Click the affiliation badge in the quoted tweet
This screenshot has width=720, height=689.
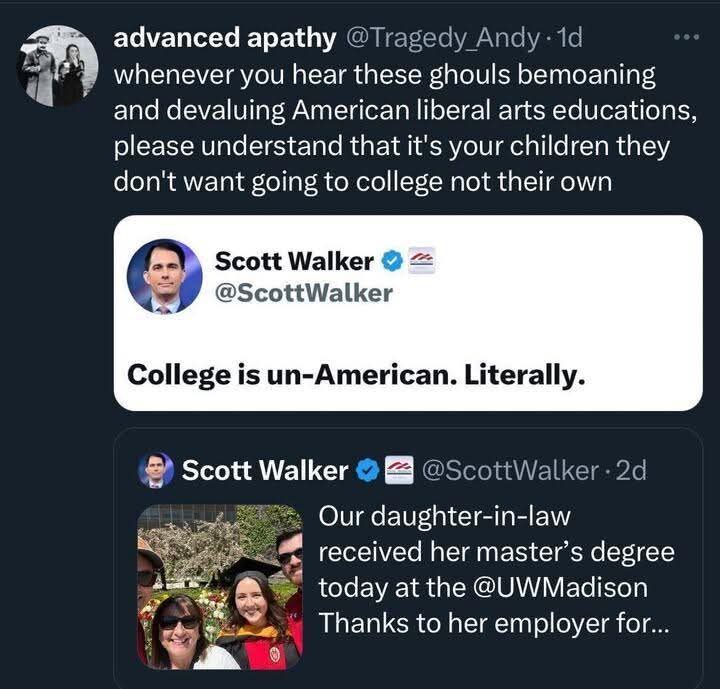click(399, 470)
